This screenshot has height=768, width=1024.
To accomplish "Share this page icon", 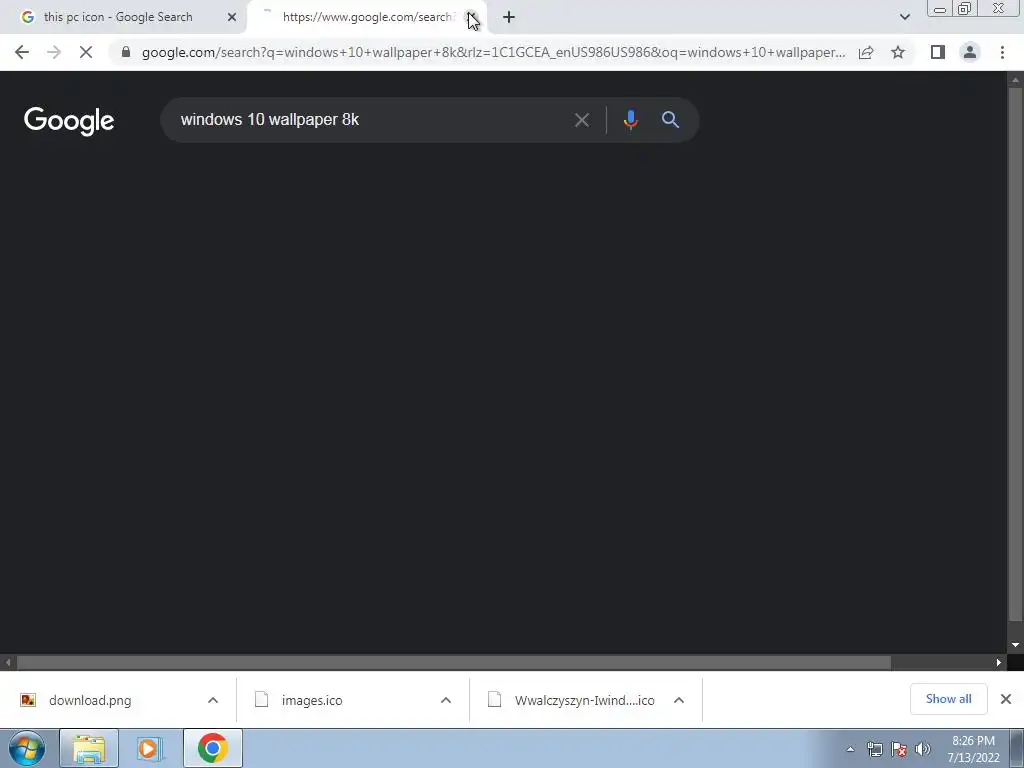I will coord(866,52).
